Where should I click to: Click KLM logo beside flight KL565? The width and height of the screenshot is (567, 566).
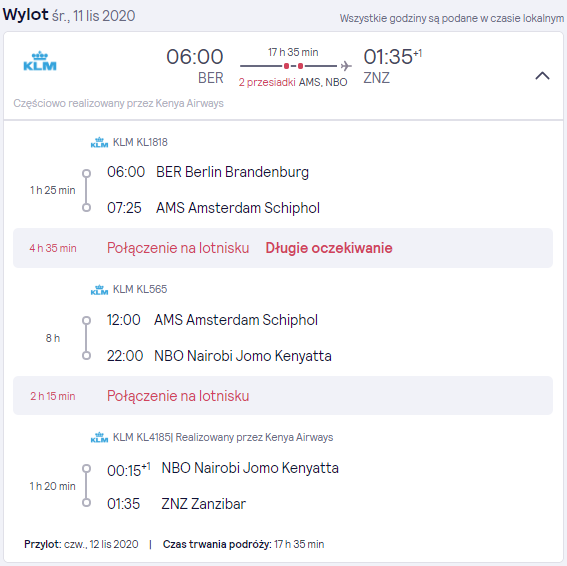99,290
